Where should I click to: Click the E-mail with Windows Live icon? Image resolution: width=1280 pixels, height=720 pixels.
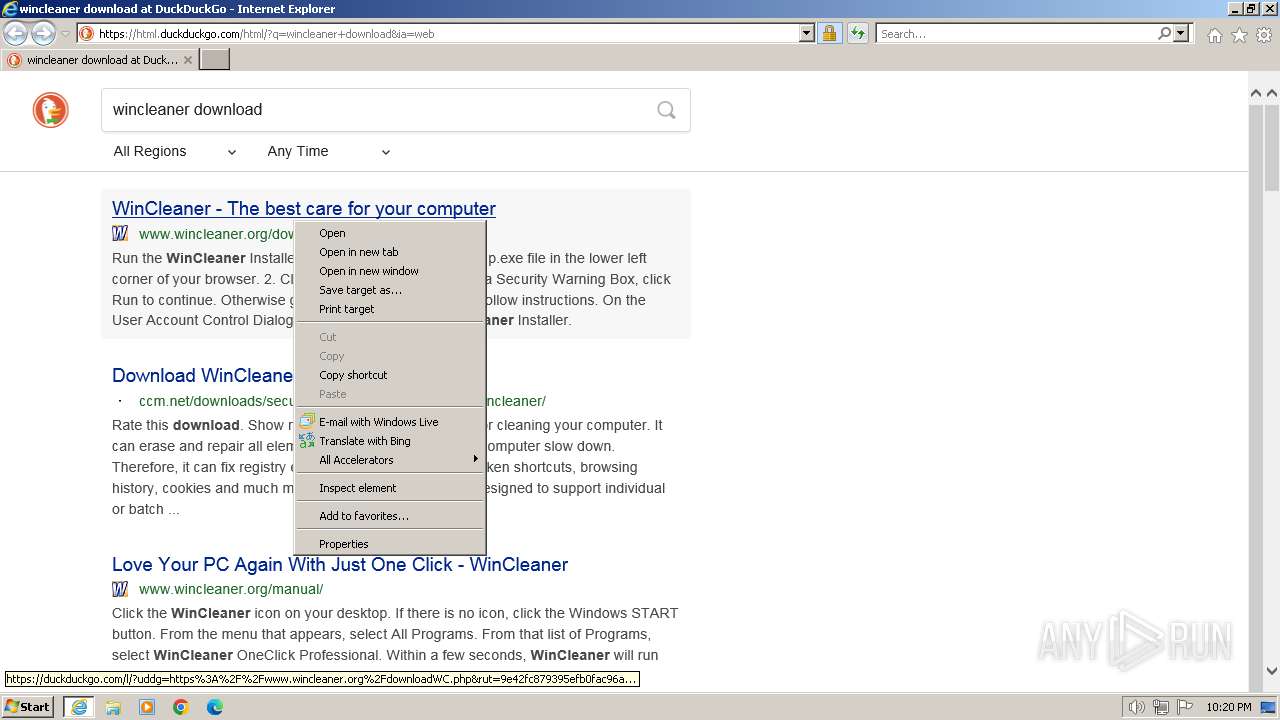tap(307, 422)
